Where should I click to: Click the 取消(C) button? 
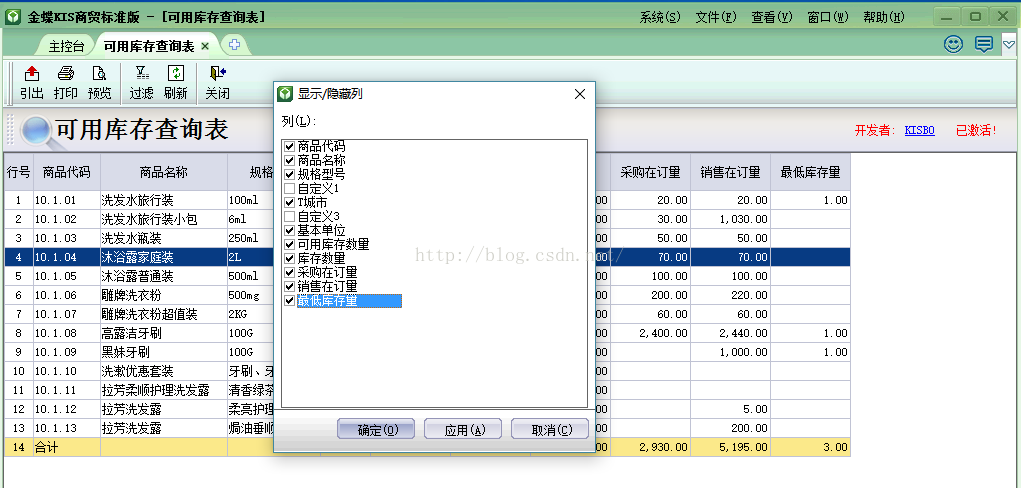[550, 429]
